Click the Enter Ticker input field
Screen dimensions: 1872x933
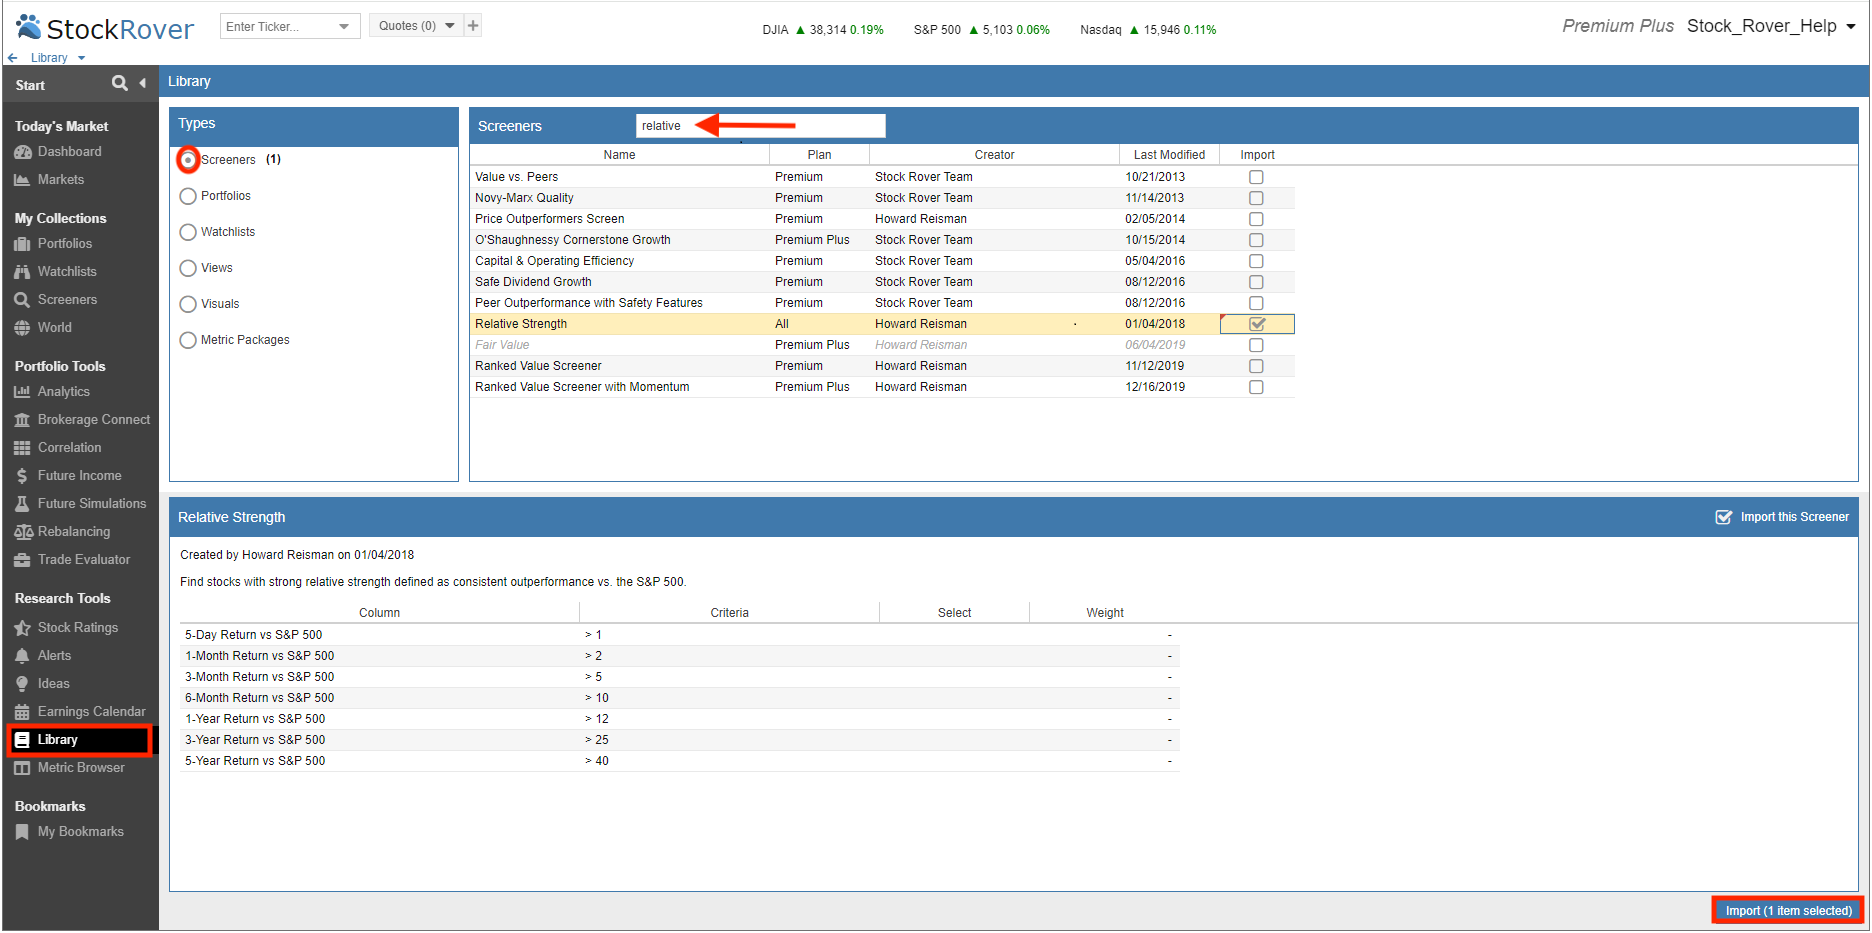[x=278, y=27]
